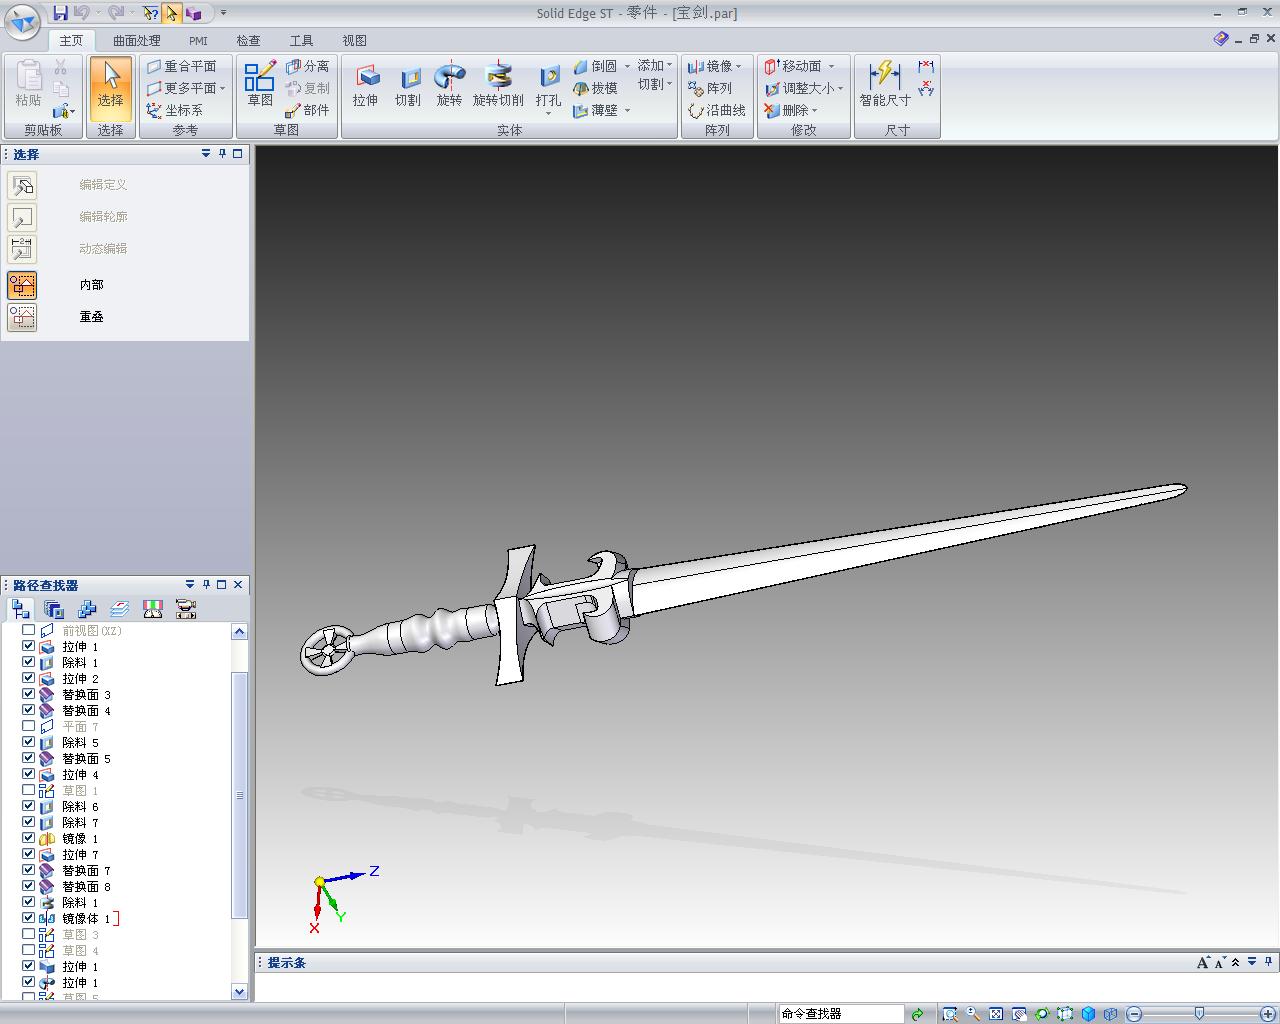Click the 阵列 pattern tool

pyautogui.click(x=710, y=88)
